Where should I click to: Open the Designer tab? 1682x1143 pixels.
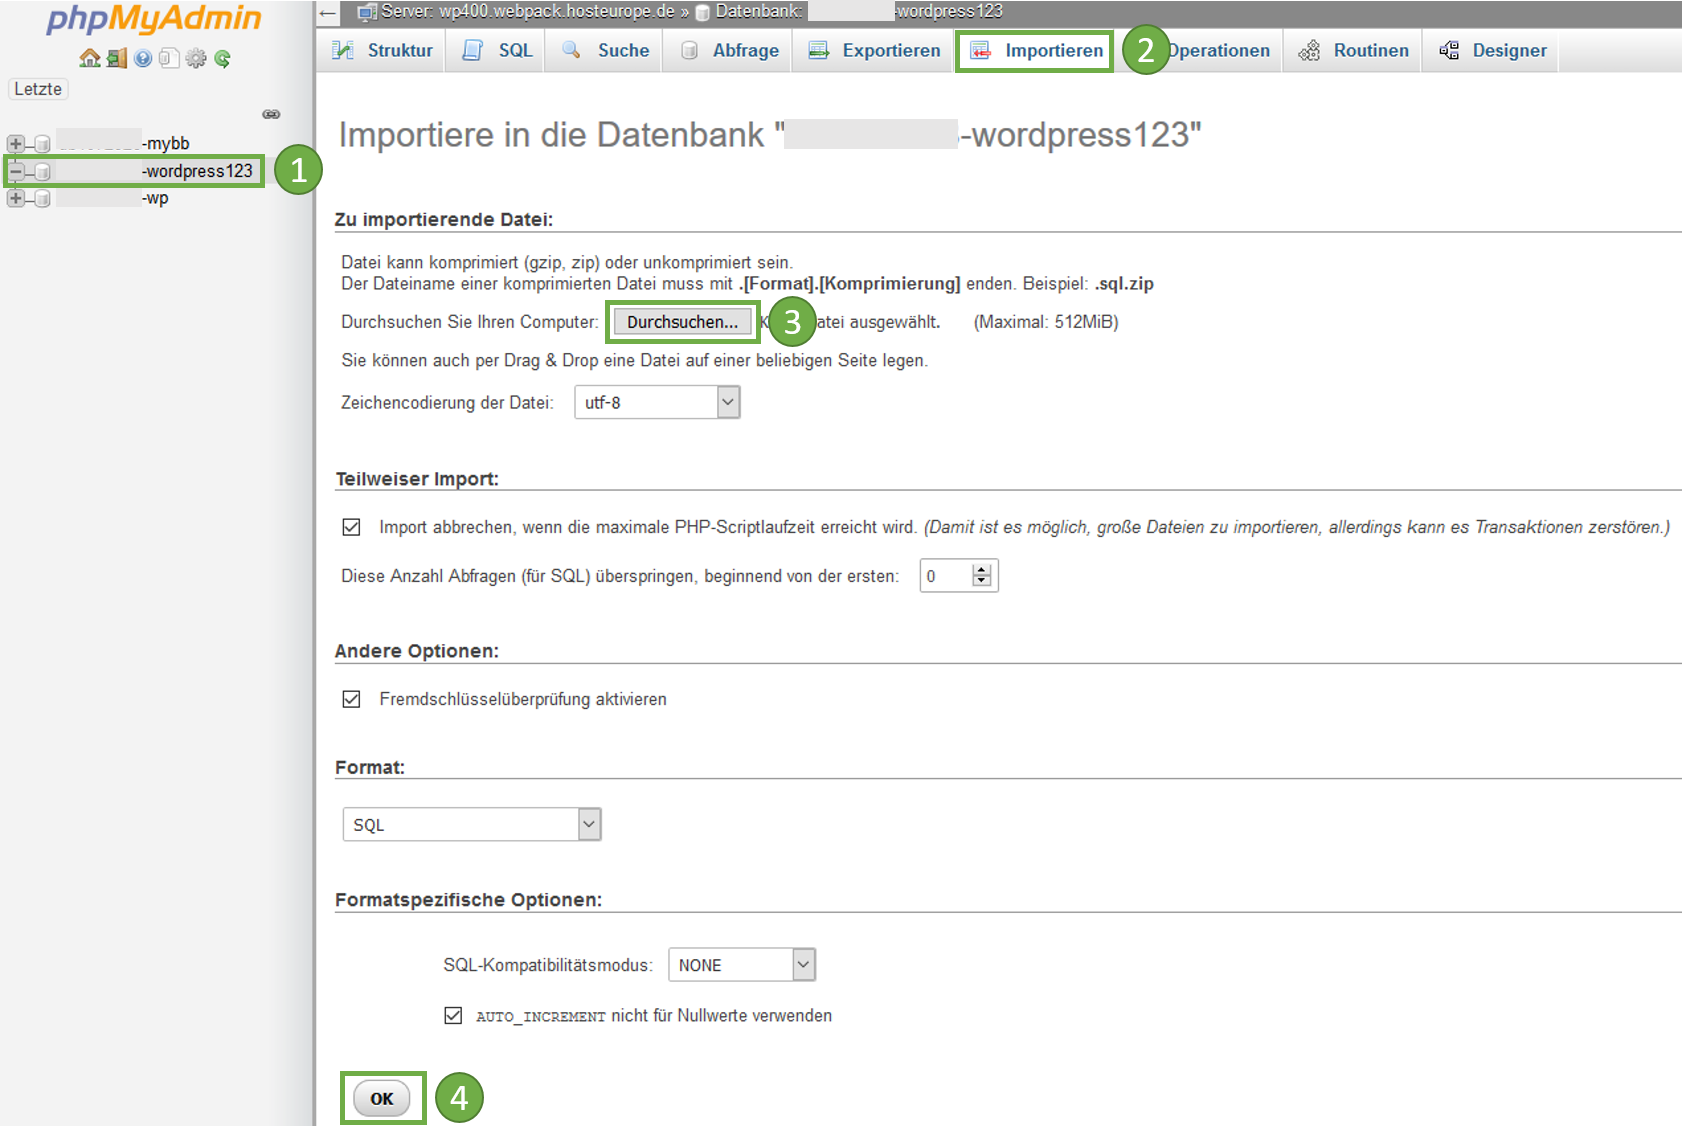1491,50
